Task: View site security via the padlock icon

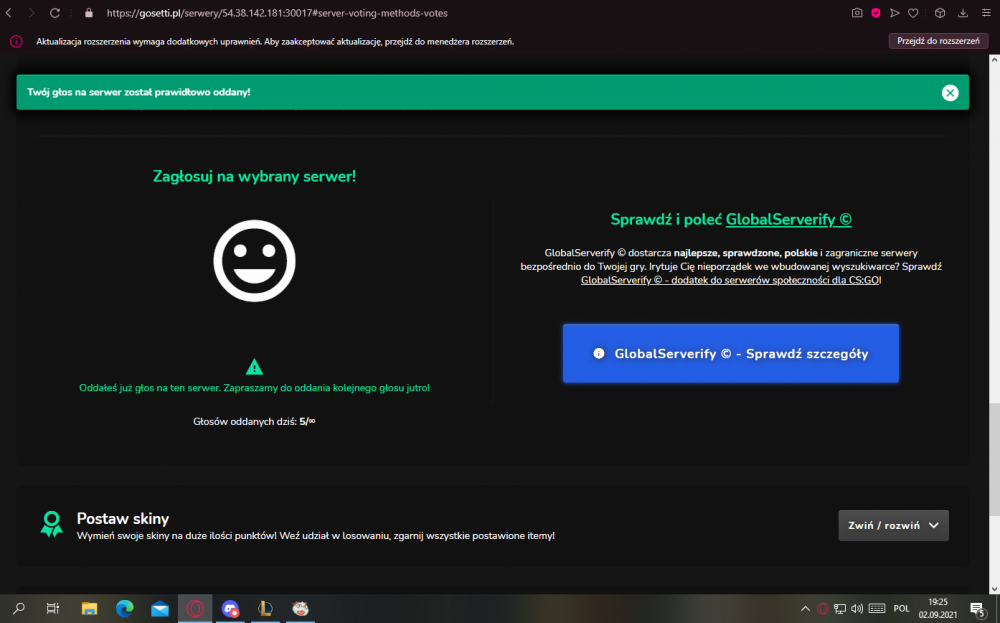Action: click(x=89, y=13)
